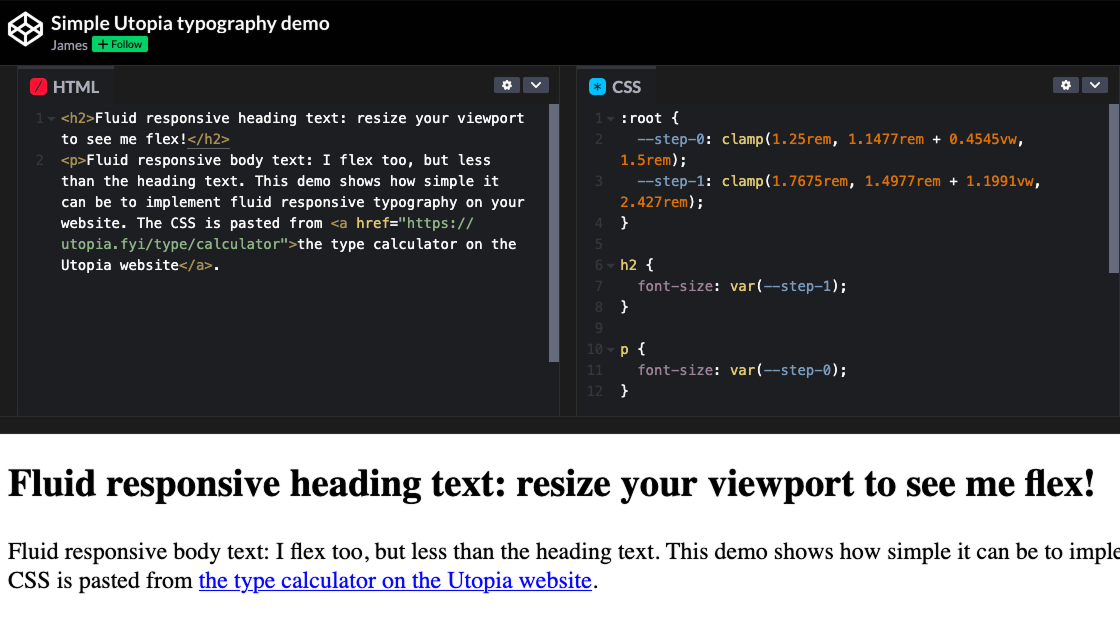This screenshot has height=630, width=1120.
Task: Open the CSS editor settings gear
Action: 1066,84
